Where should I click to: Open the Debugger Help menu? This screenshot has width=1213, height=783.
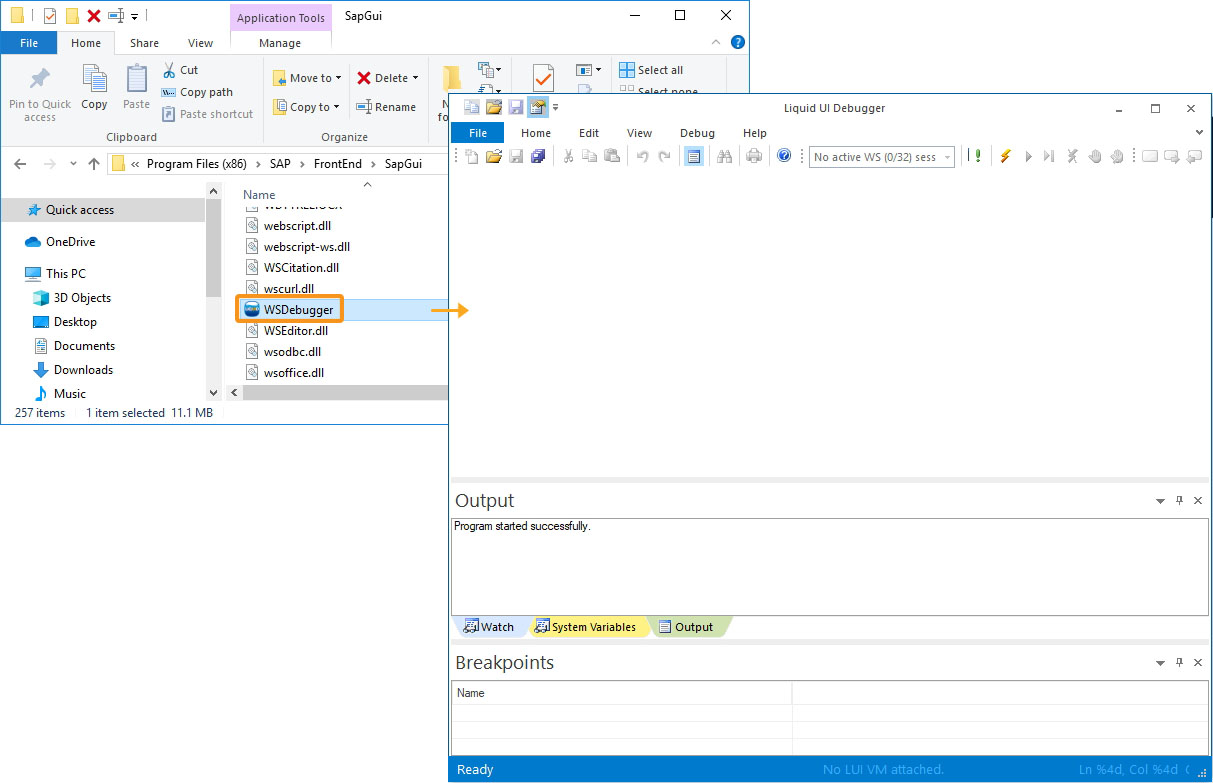(755, 133)
